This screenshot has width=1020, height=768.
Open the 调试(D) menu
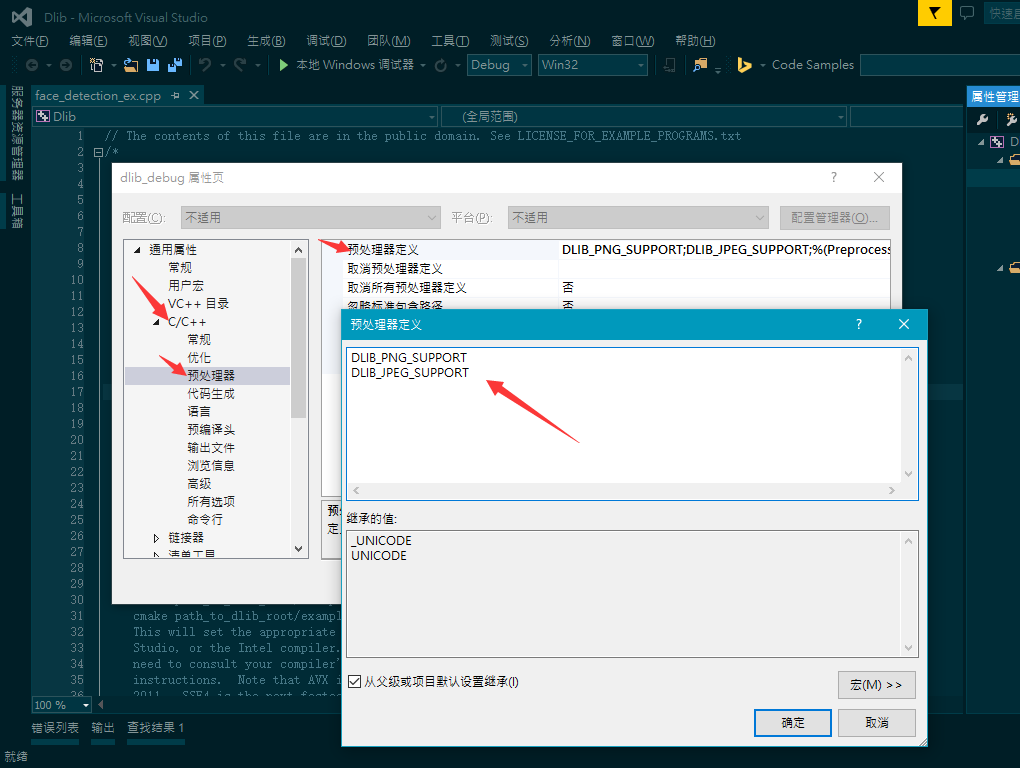327,41
